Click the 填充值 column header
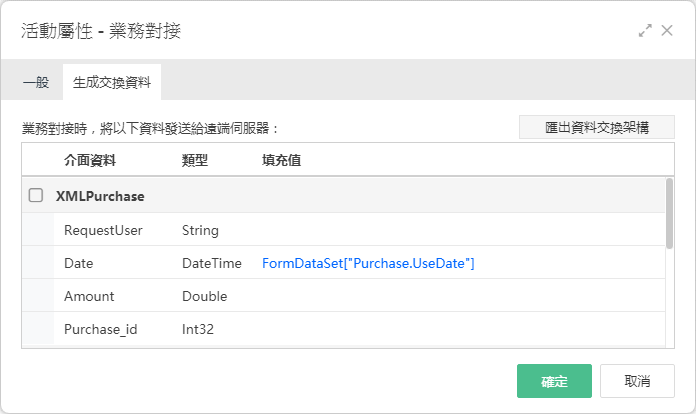 tap(281, 160)
